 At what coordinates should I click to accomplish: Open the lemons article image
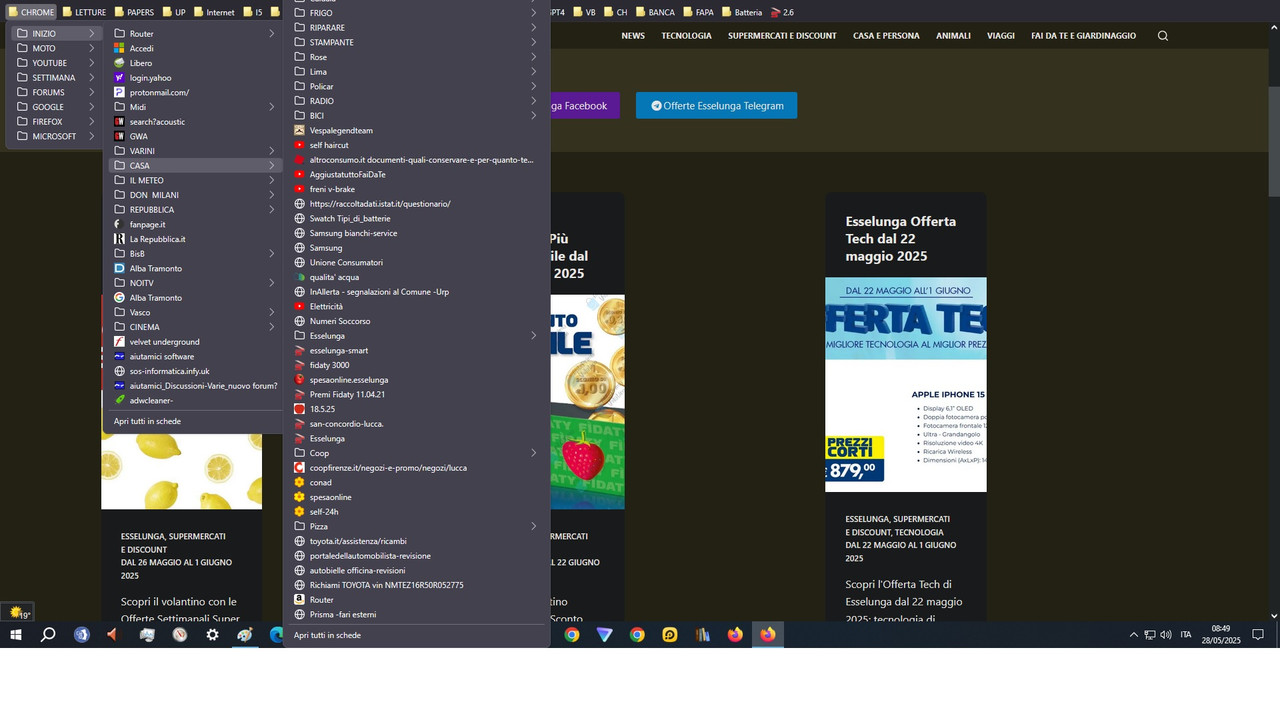click(x=181, y=471)
